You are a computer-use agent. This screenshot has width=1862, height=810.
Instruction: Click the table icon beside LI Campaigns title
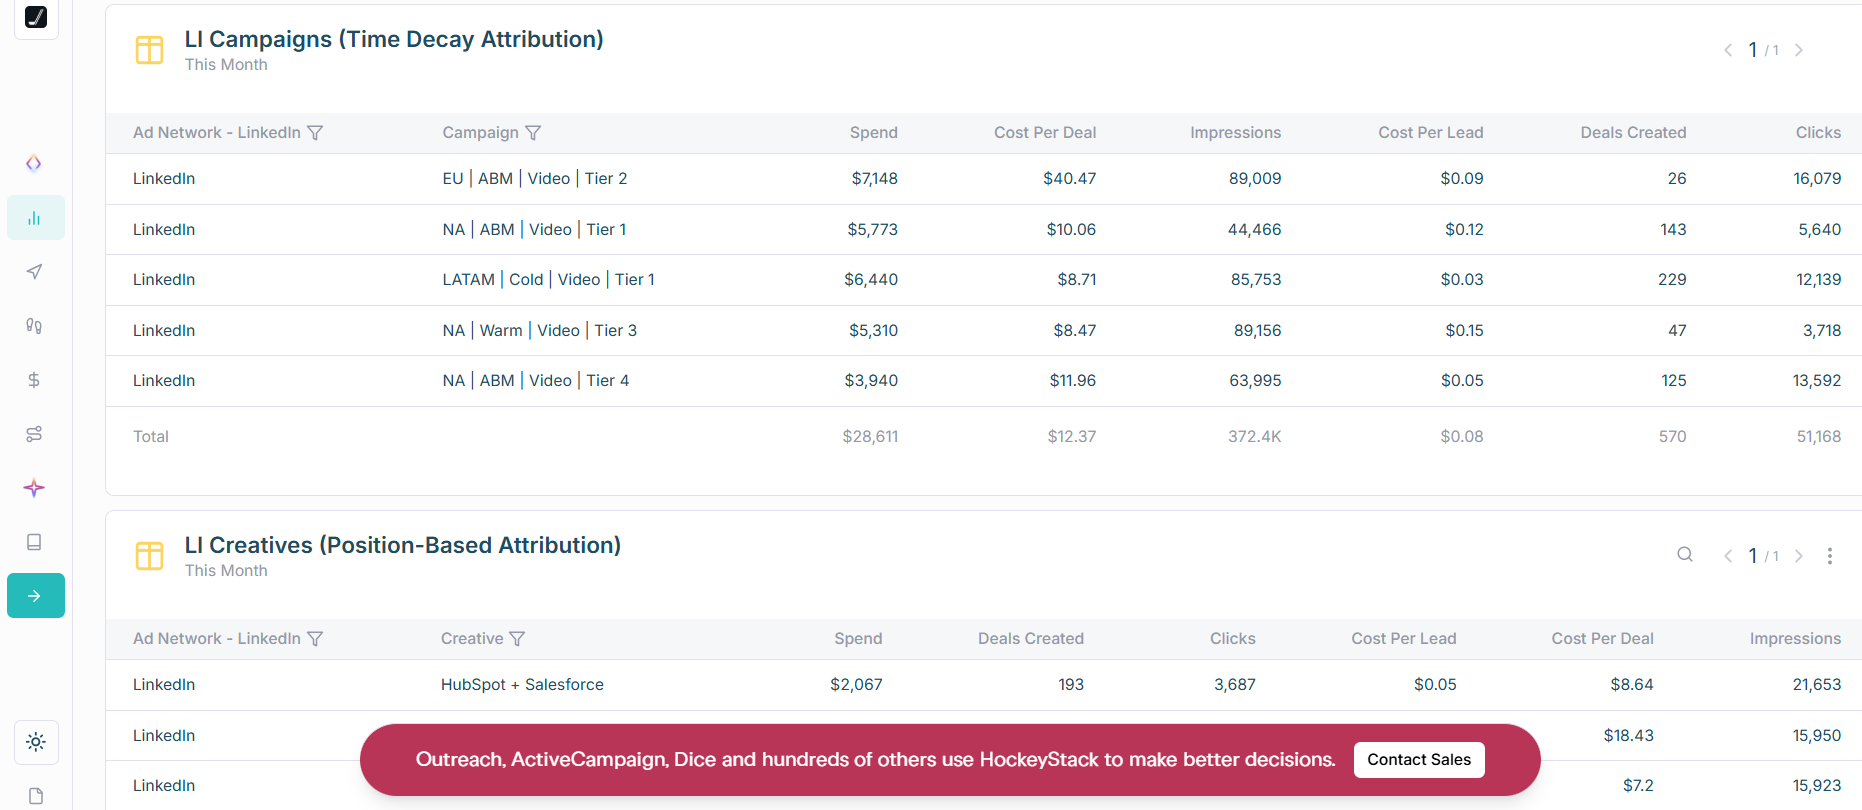tap(149, 49)
